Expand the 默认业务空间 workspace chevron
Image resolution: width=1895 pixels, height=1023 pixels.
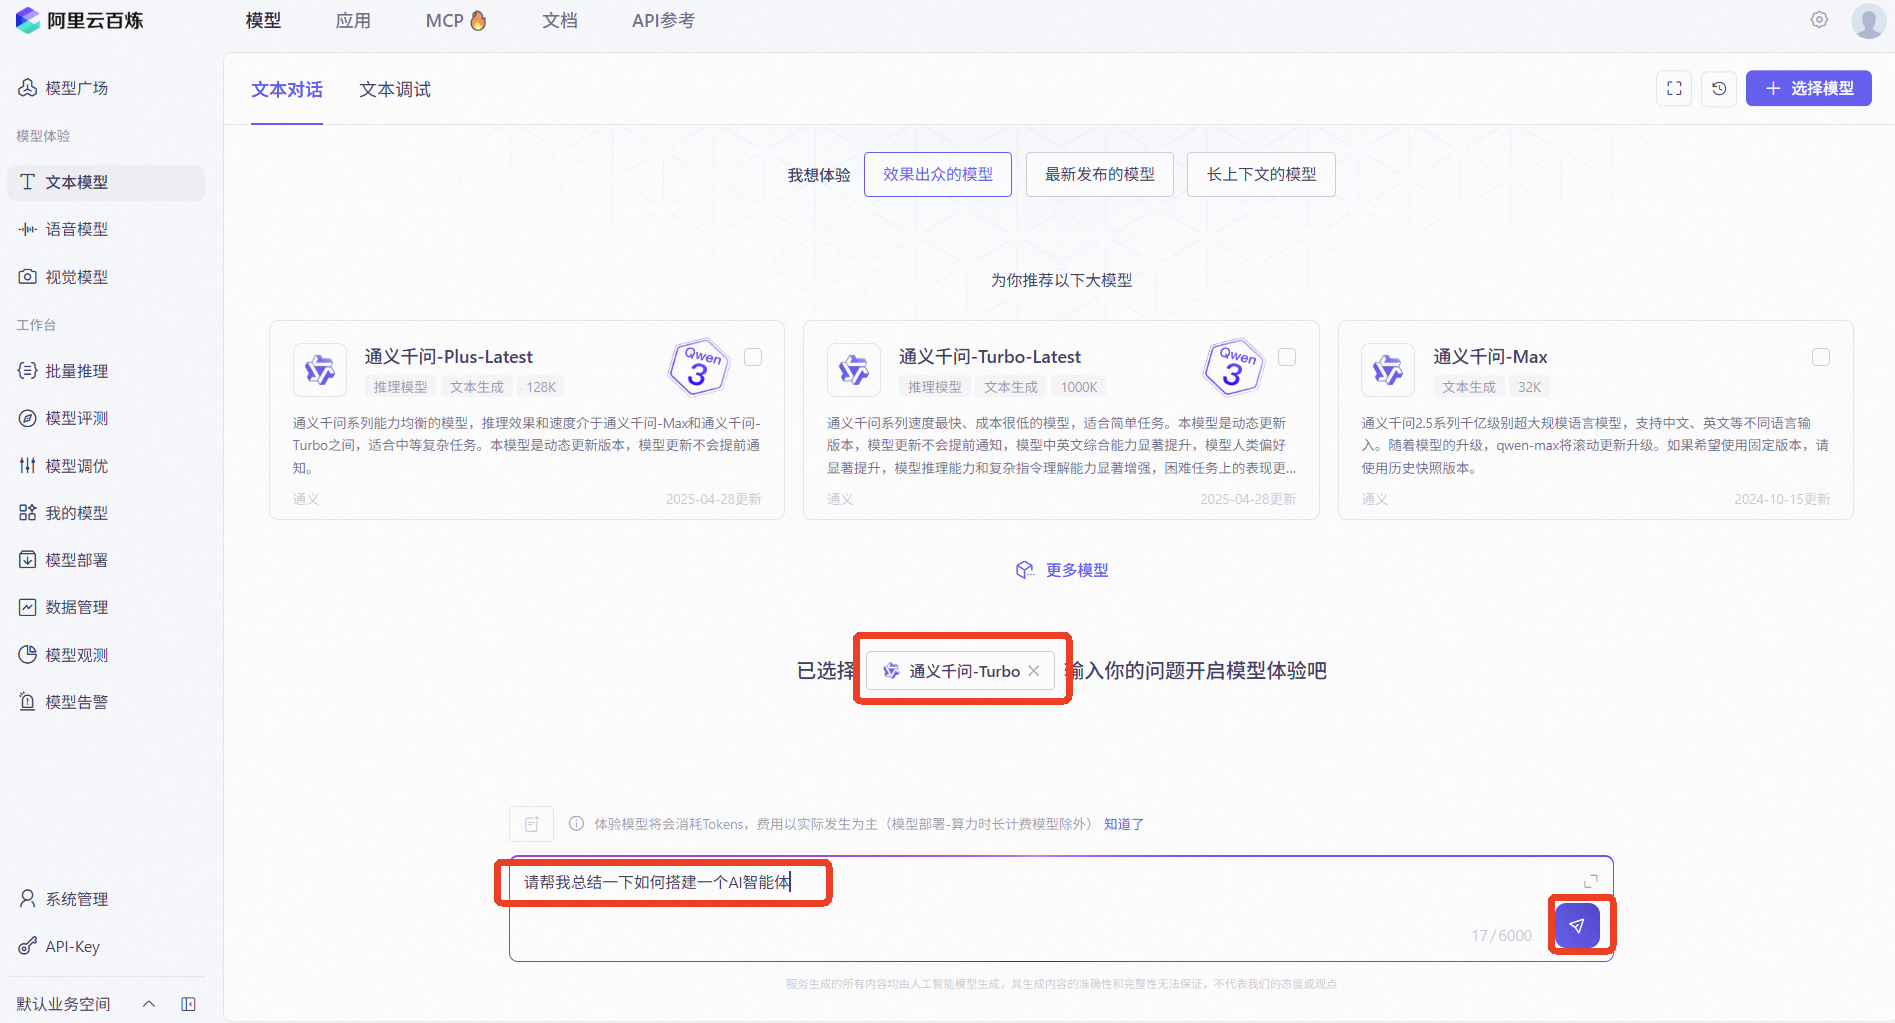[x=149, y=1004]
